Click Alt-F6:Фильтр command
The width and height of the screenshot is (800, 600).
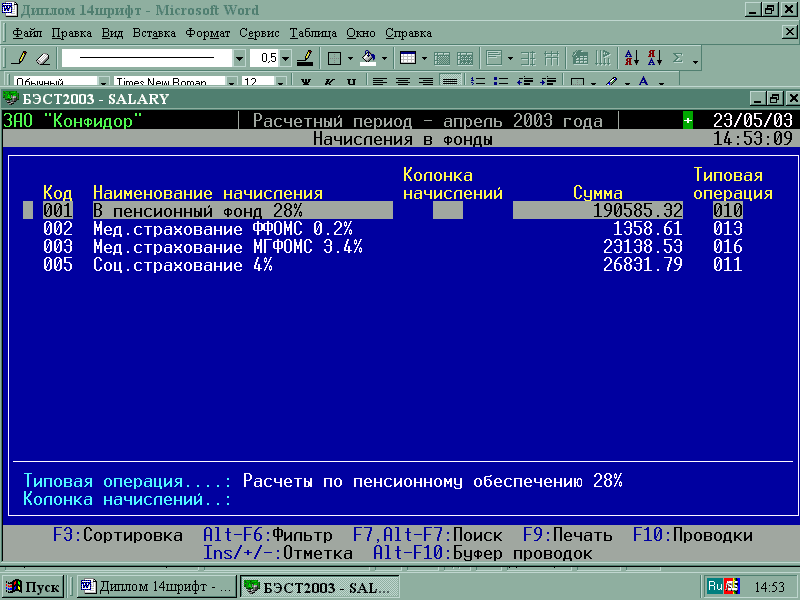click(267, 535)
